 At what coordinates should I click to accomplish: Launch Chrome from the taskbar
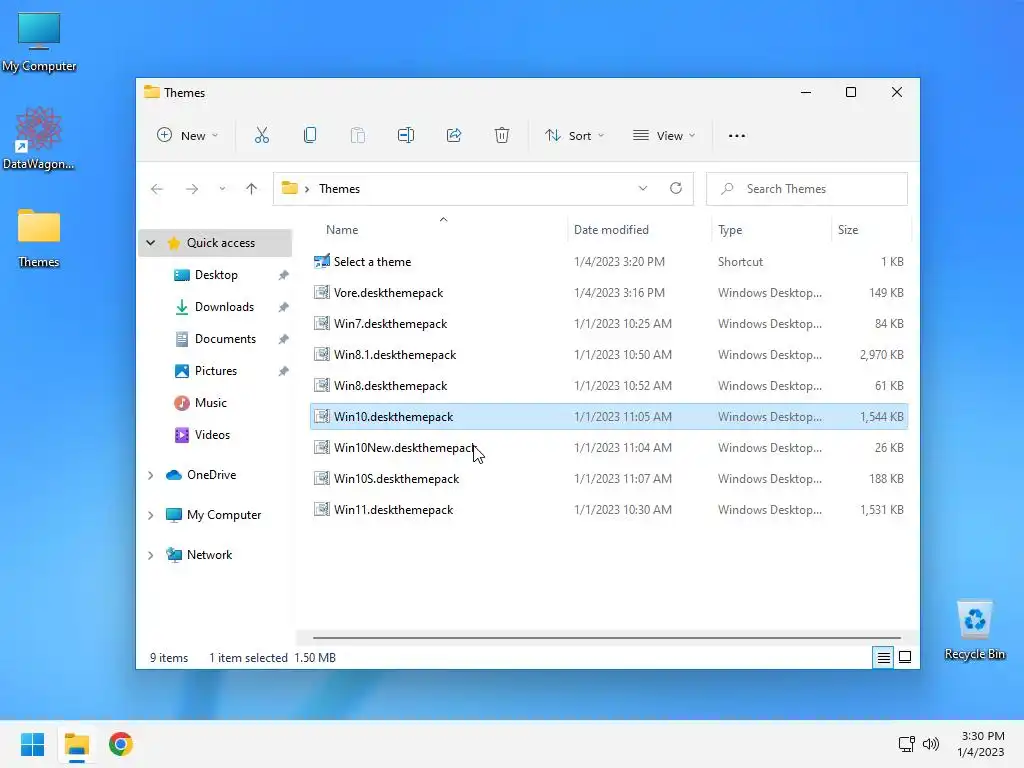(121, 744)
